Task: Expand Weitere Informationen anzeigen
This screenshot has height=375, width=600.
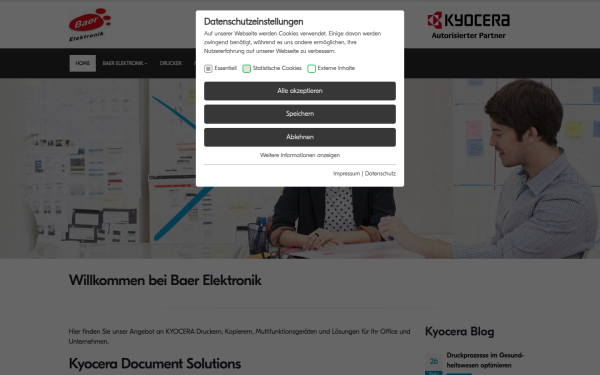Action: click(300, 155)
